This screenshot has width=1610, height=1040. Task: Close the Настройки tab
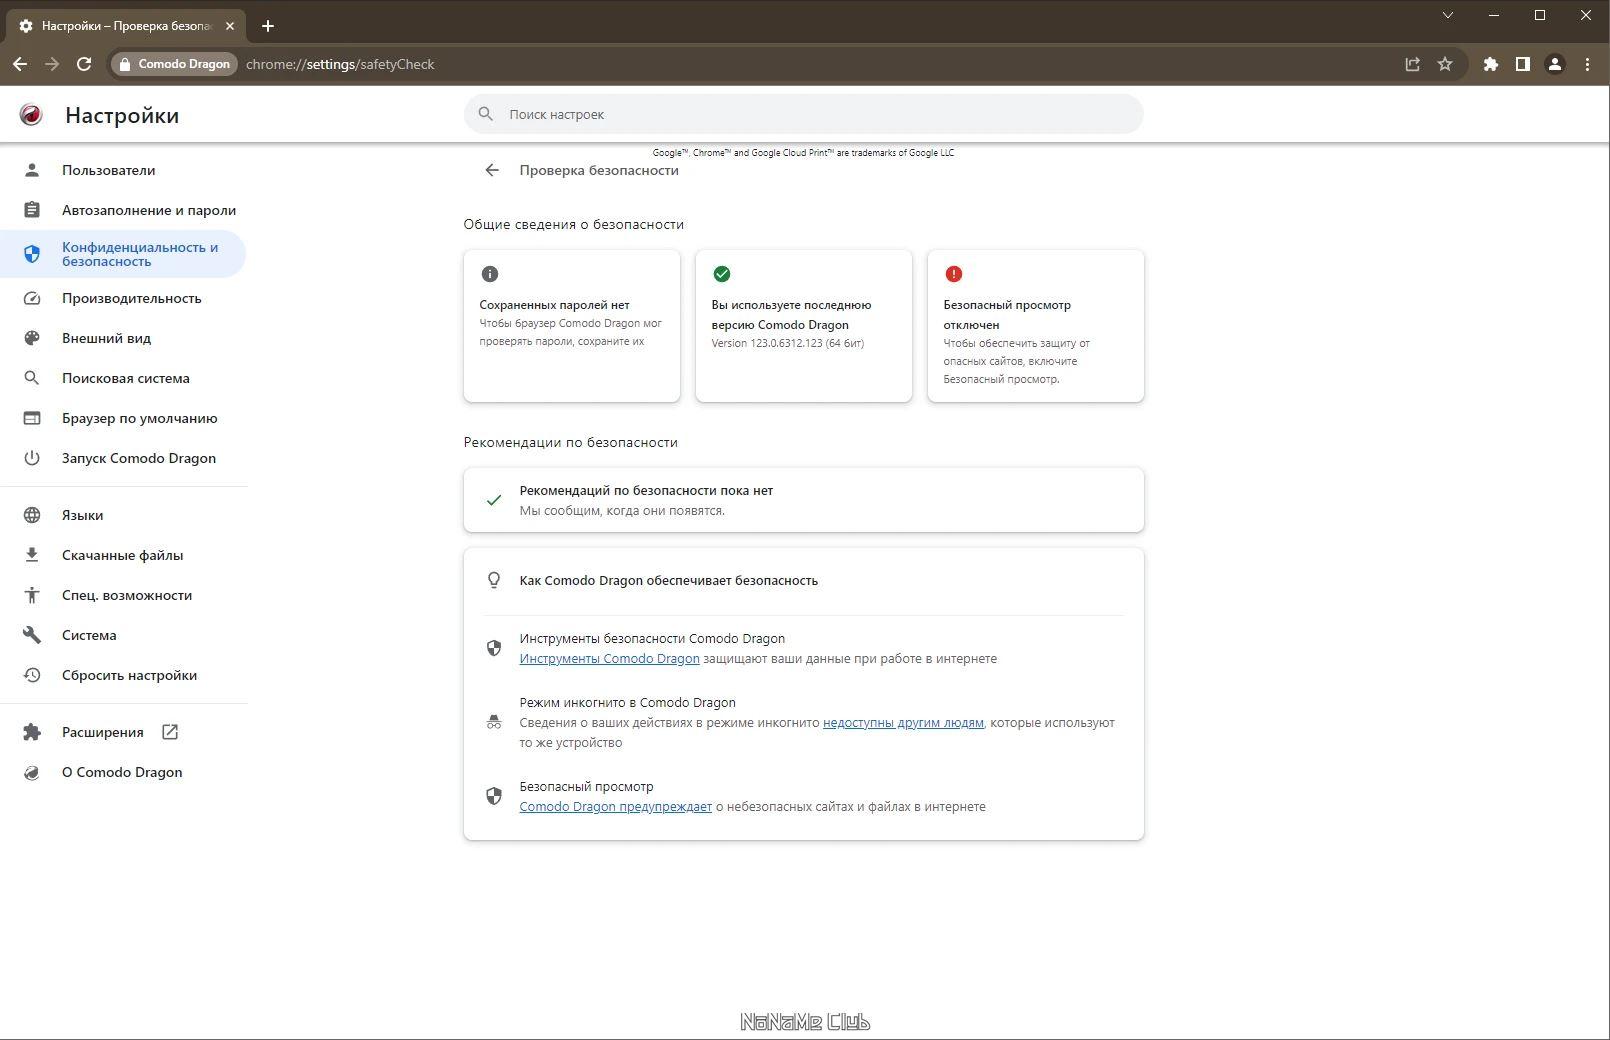pos(229,26)
